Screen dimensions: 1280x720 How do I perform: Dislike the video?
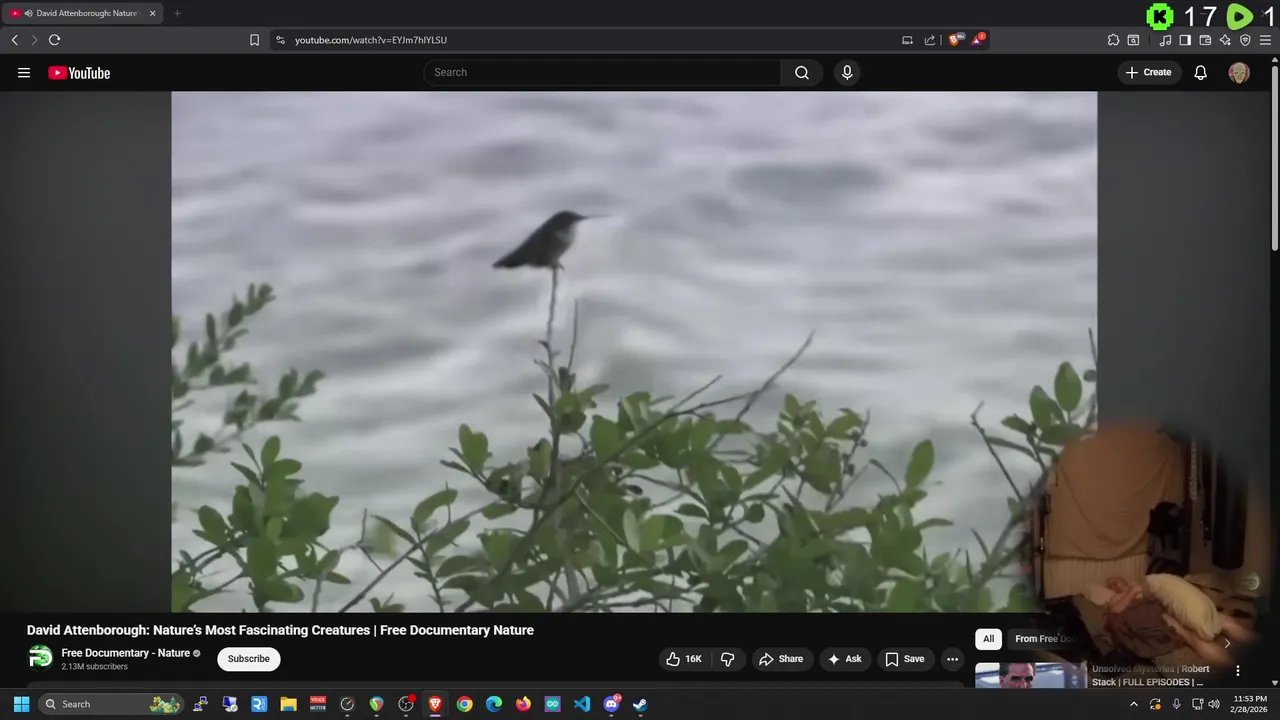click(727, 659)
